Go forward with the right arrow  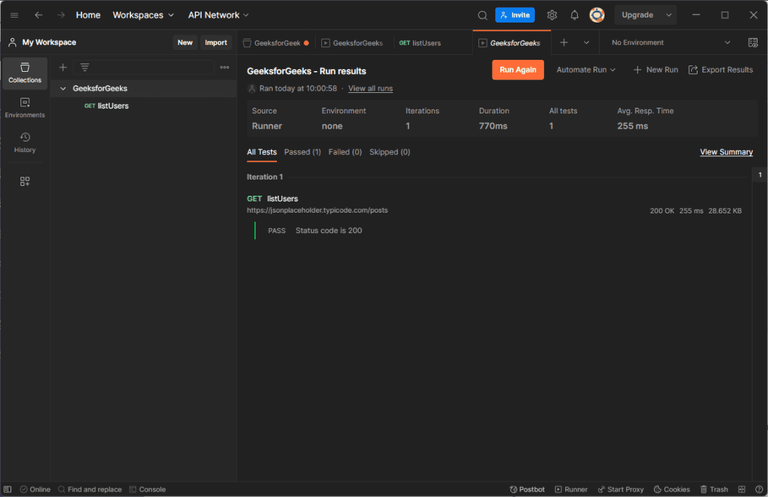point(61,15)
